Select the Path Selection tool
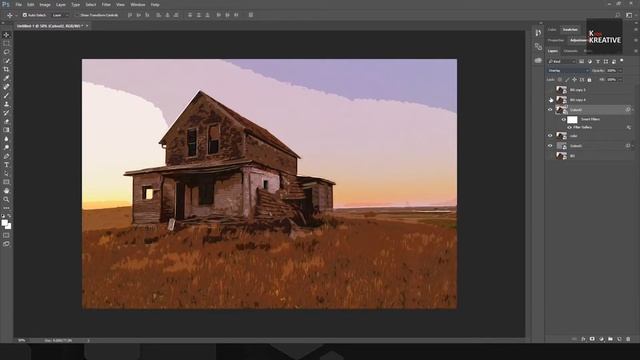Screen dimensions: 640x360 click(x=6, y=173)
